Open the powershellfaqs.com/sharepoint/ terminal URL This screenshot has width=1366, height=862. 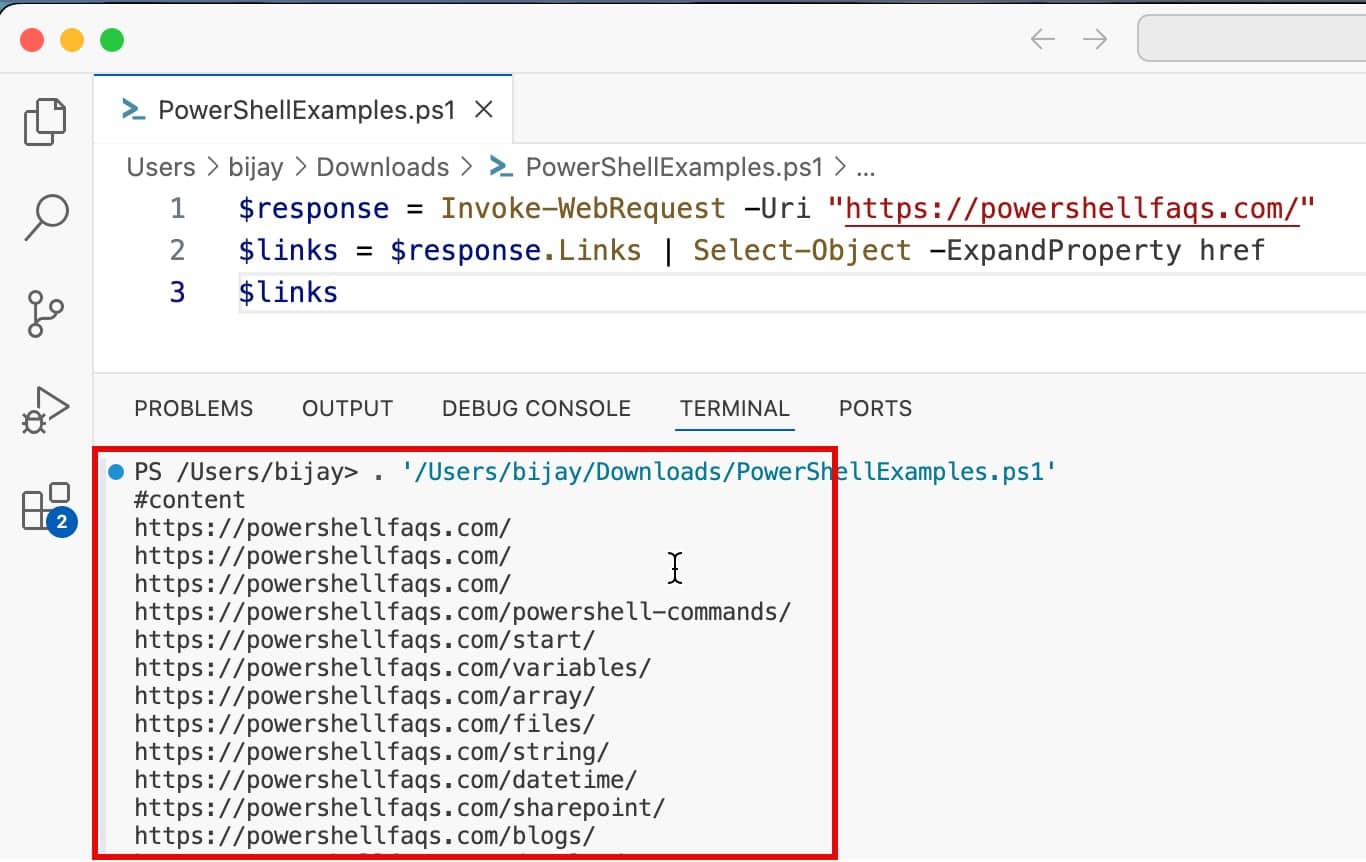(x=400, y=807)
